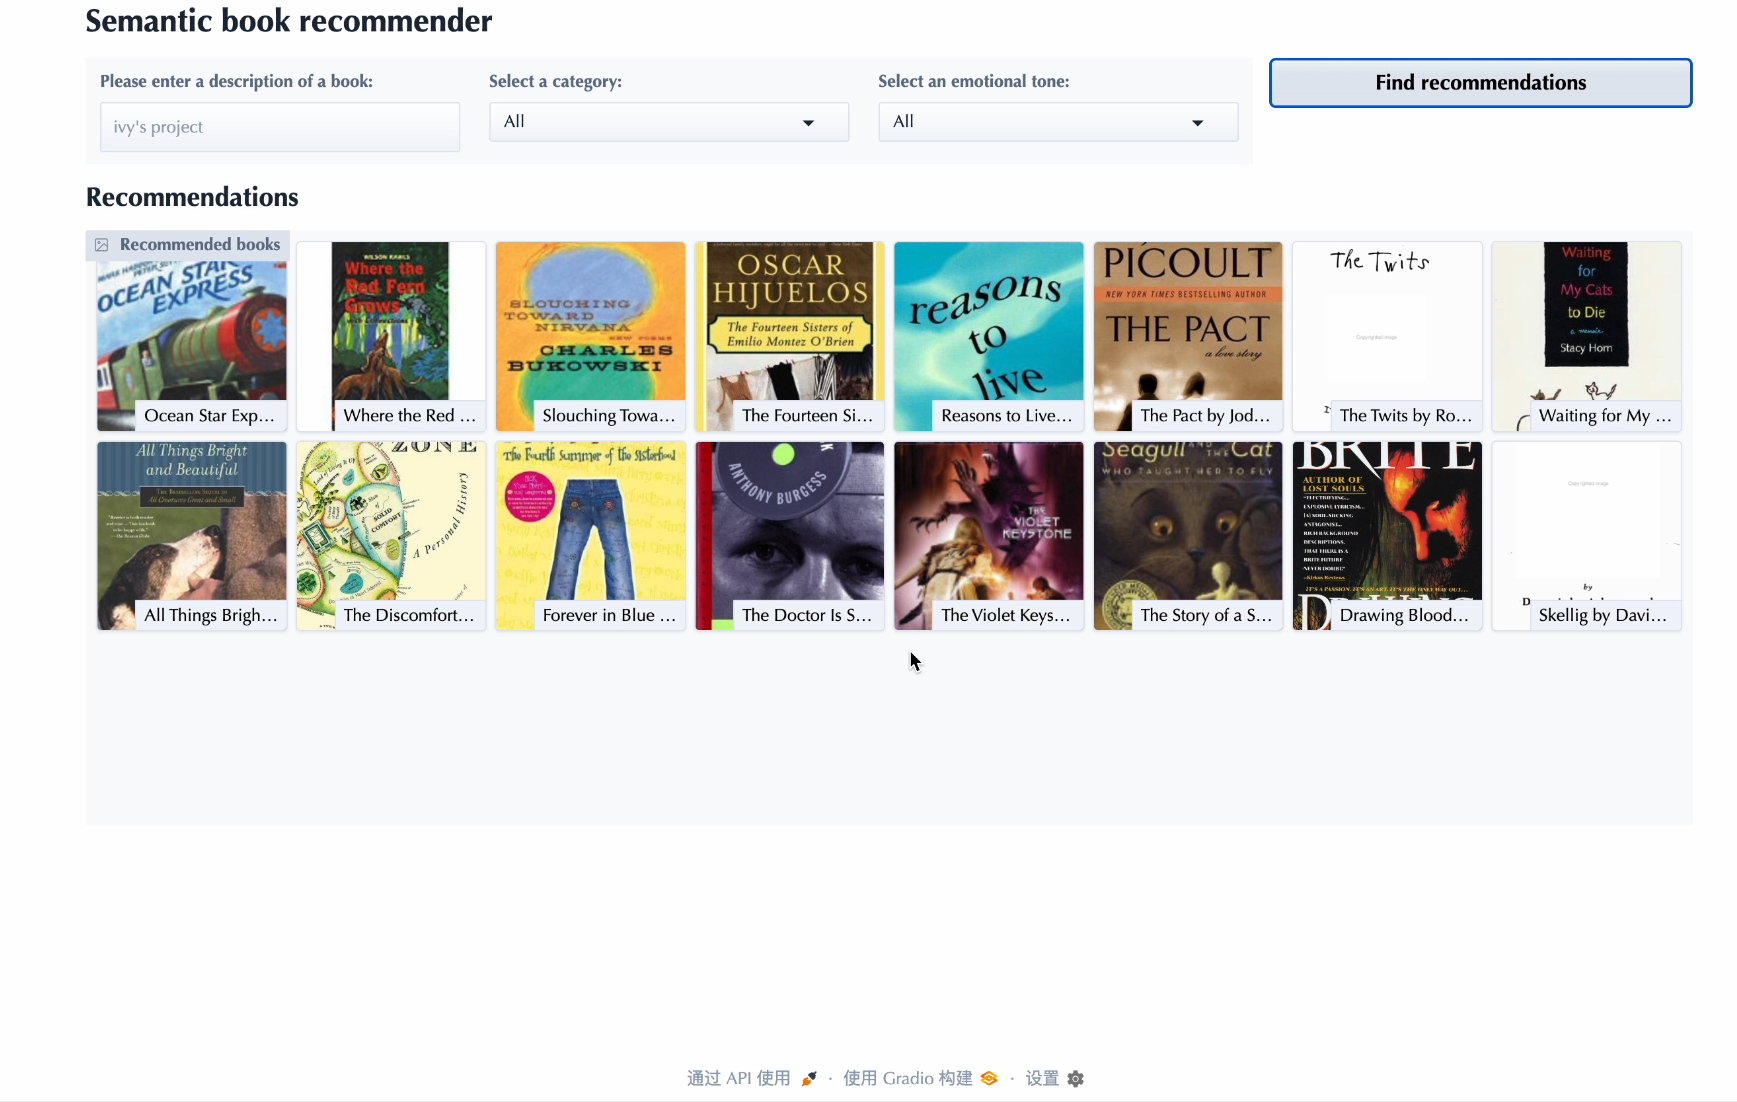Open The Violet Keystone book thumbnail
1737x1102 pixels.
coord(988,536)
